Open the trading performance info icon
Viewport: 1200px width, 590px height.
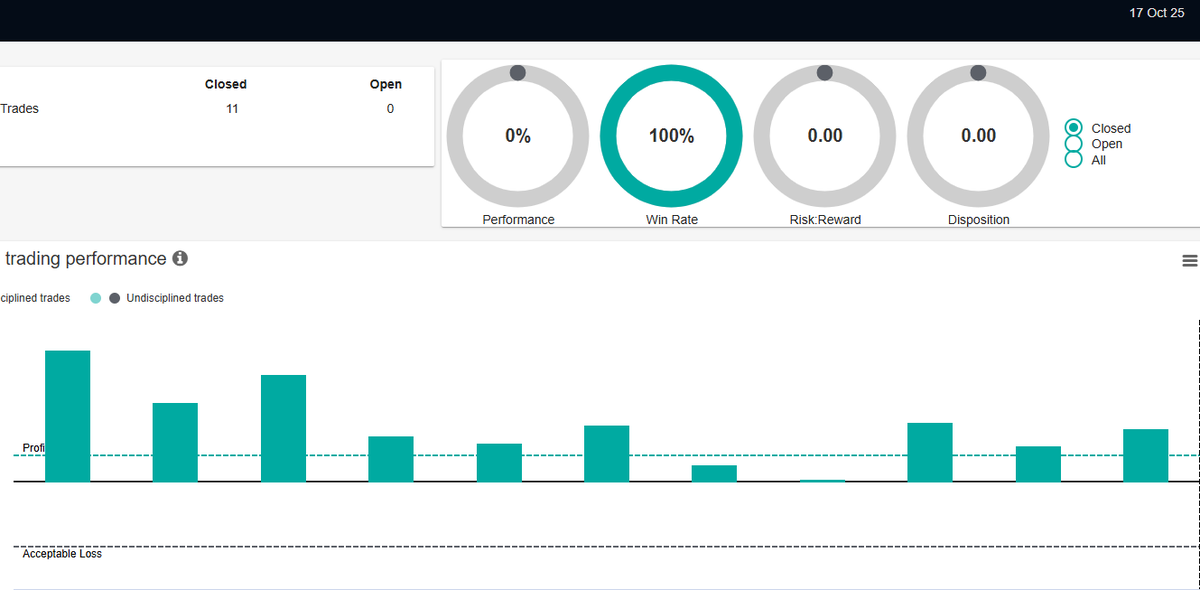(180, 258)
